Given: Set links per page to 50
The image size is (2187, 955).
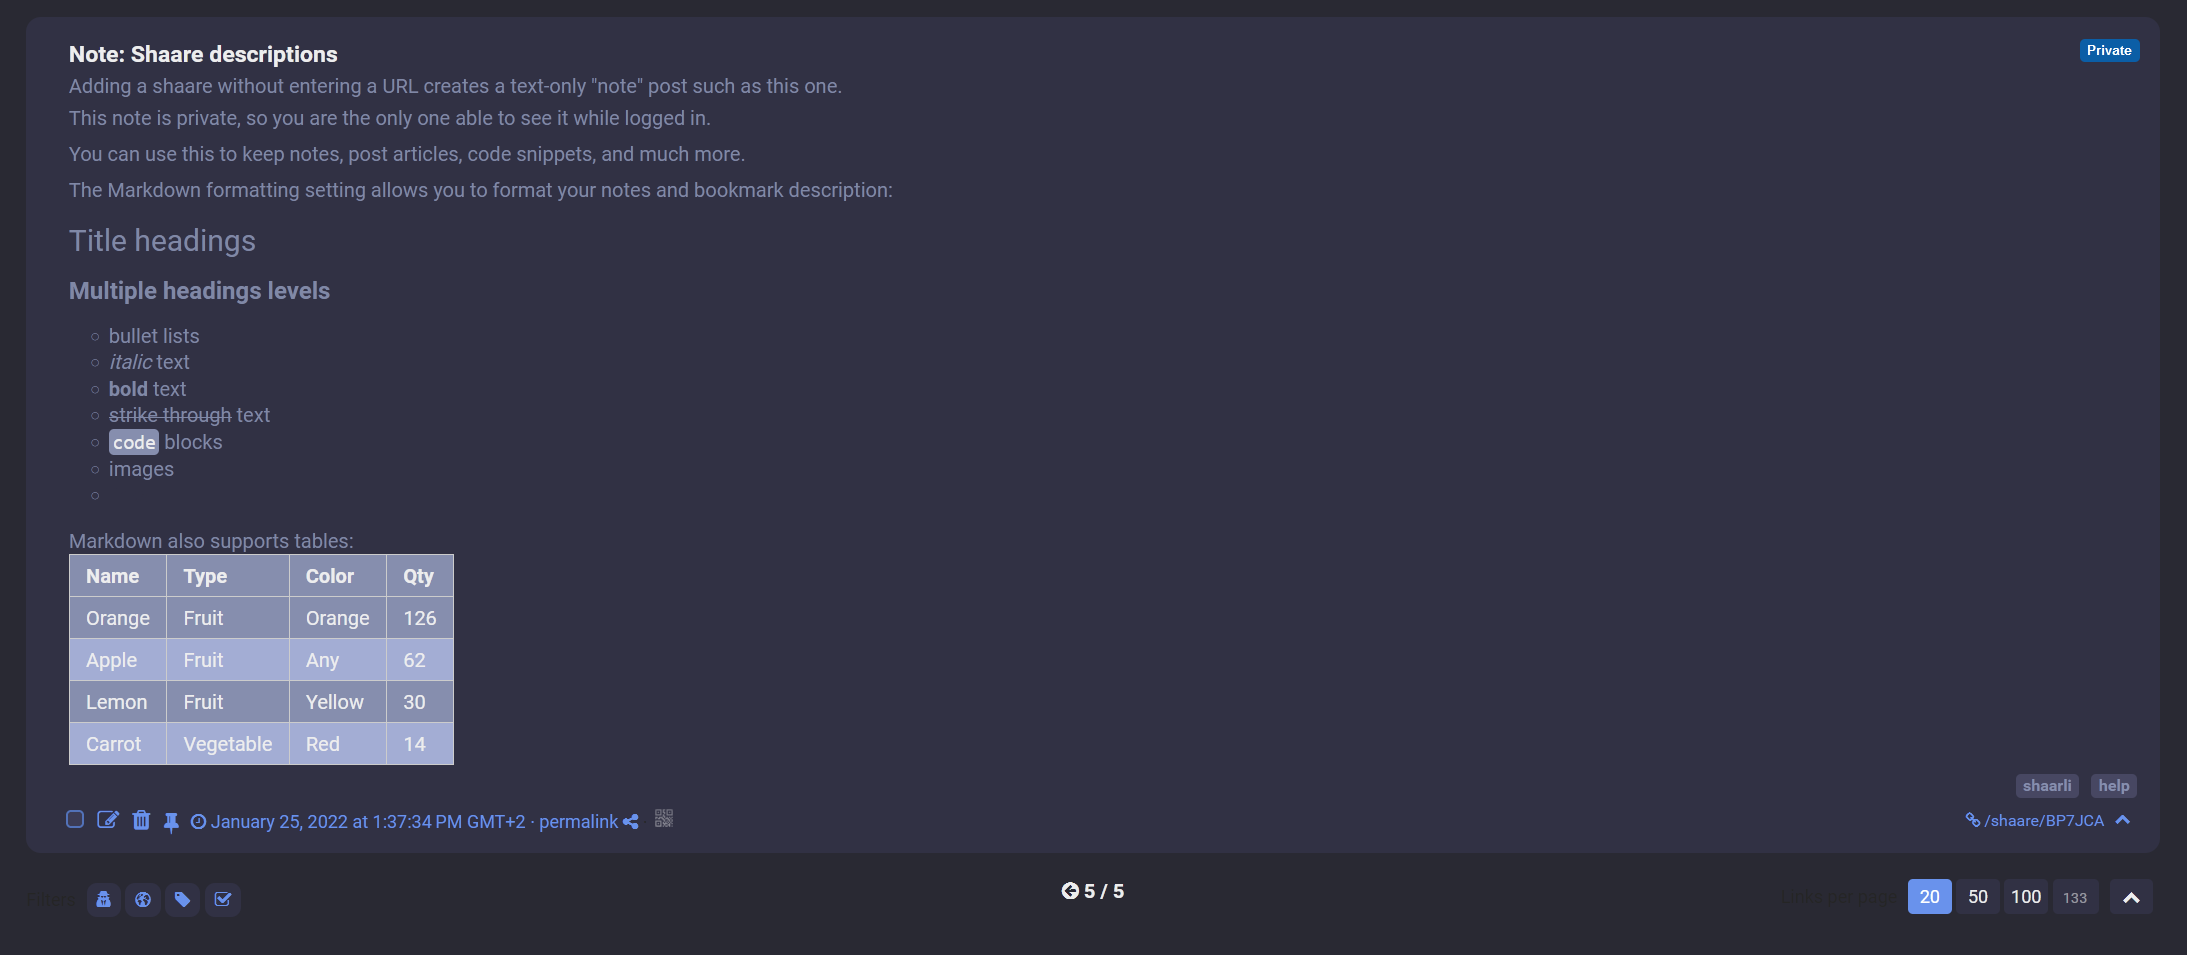Looking at the screenshot, I should coord(1978,897).
